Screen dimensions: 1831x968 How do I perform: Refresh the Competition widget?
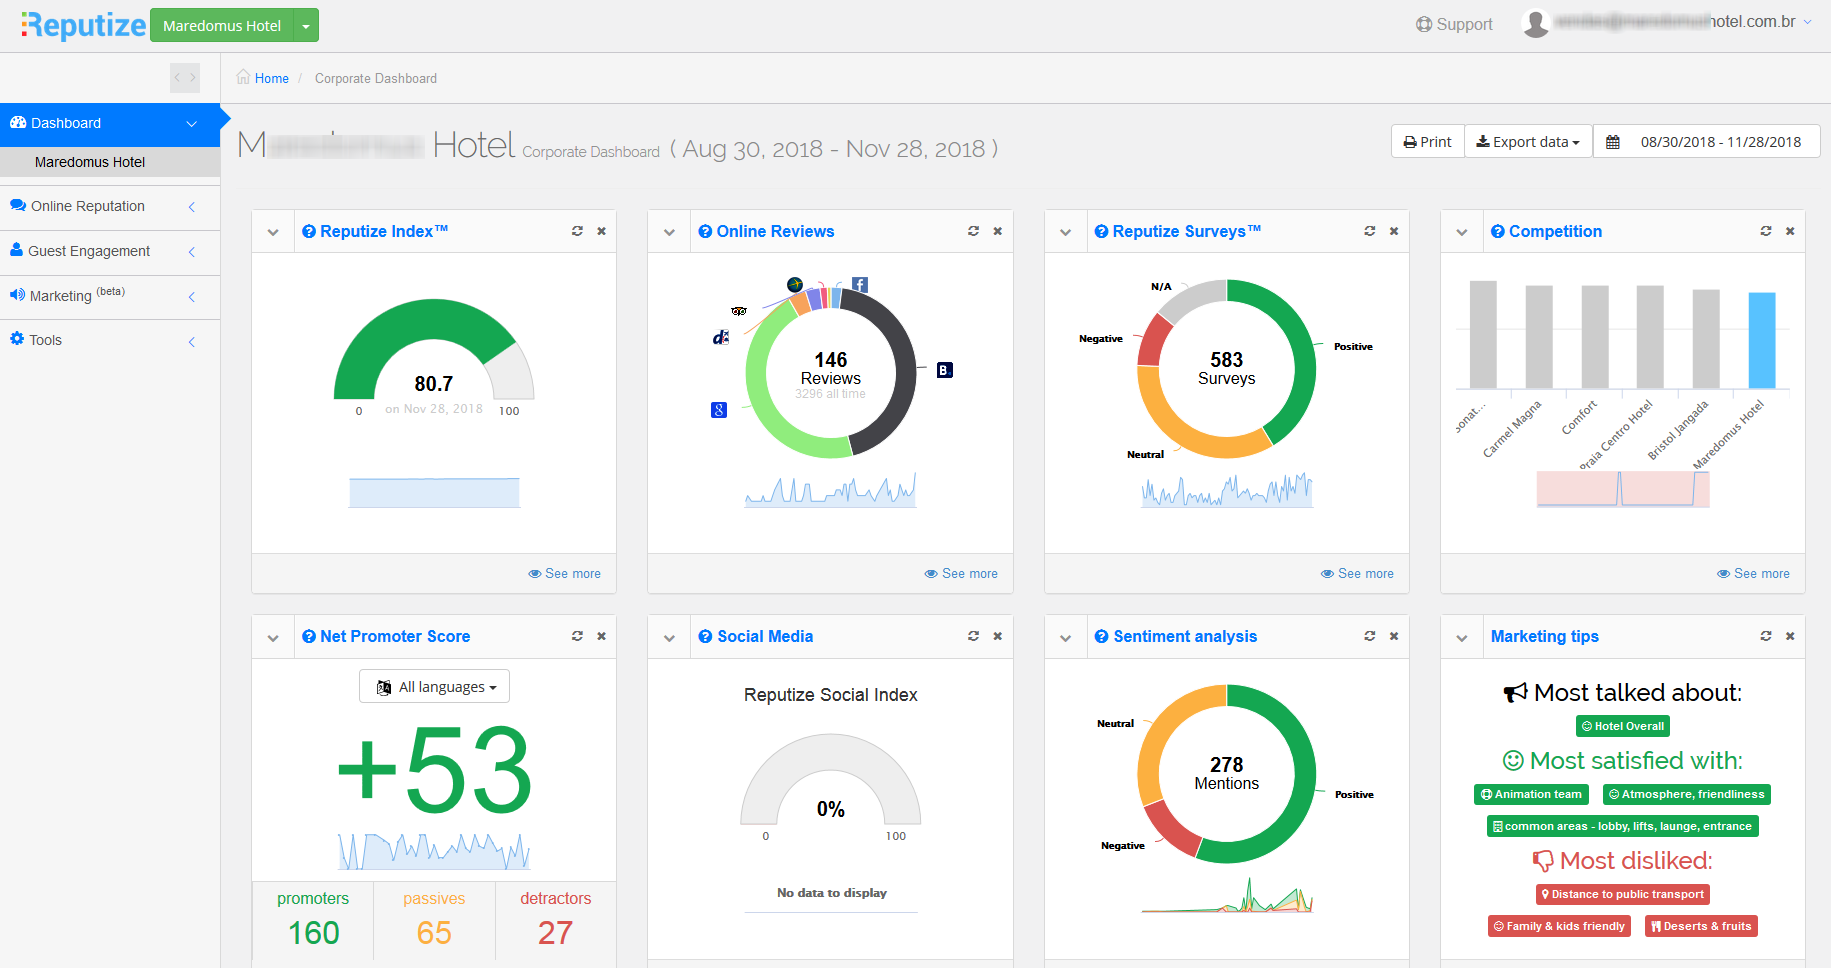click(x=1766, y=231)
